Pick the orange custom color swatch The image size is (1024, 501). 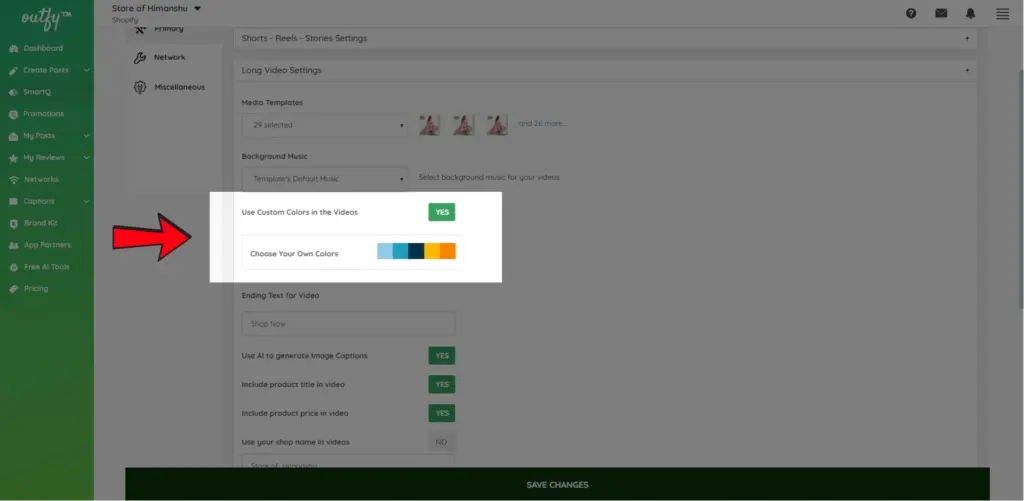[447, 252]
